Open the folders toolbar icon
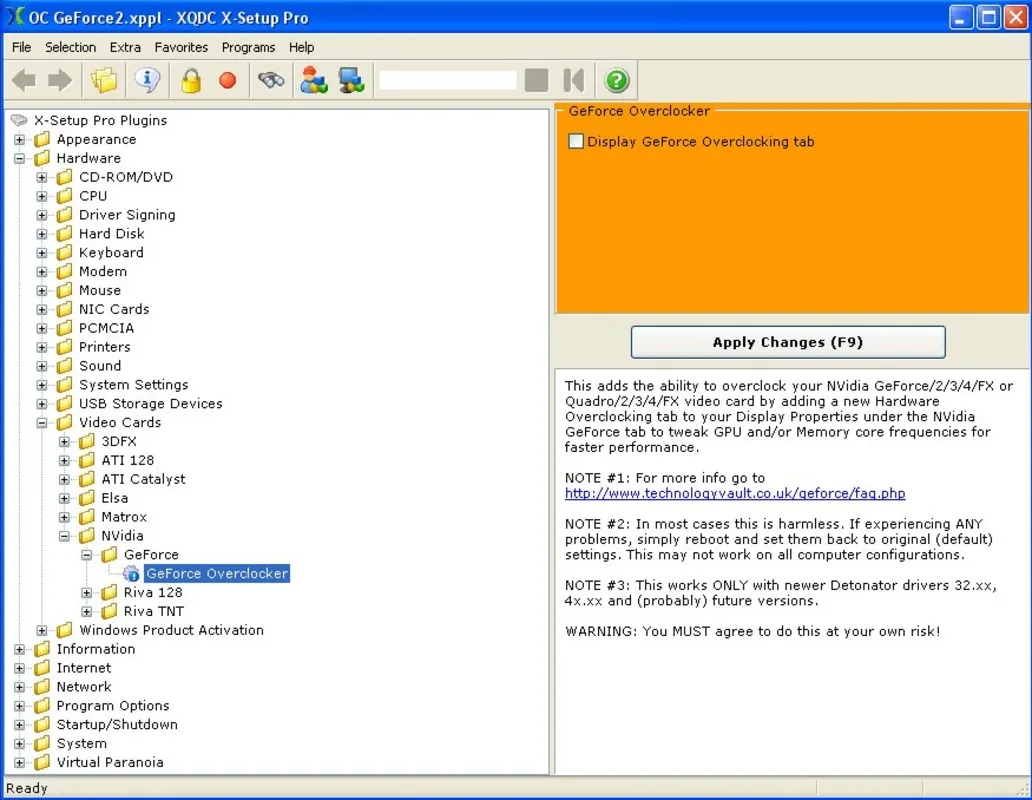Screen dimensions: 1032x800 click(104, 80)
